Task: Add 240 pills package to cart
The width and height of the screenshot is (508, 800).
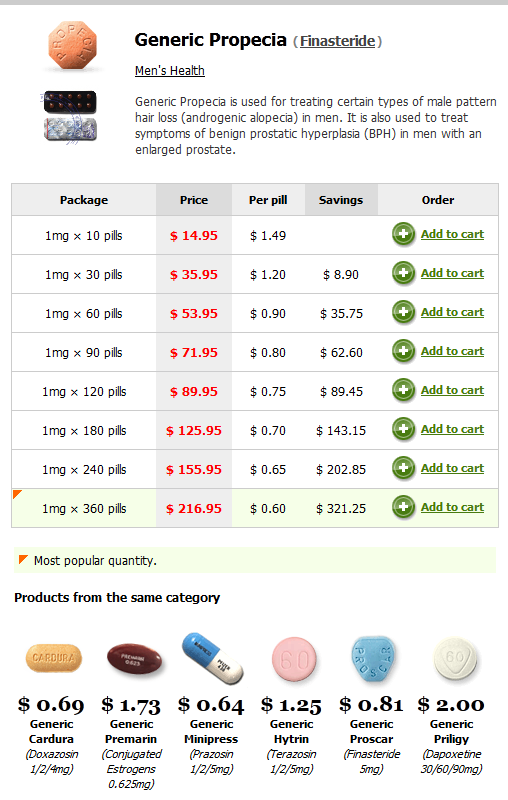Action: 452,468
